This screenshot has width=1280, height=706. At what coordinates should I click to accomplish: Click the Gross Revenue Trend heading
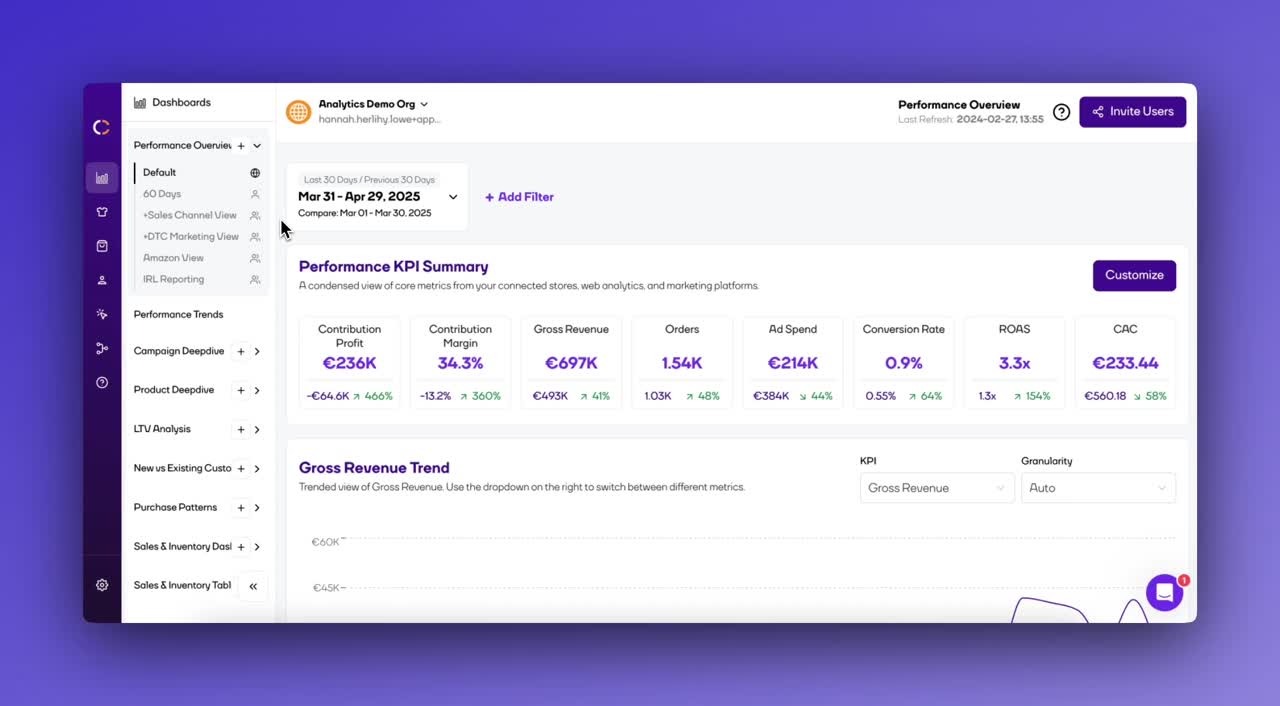374,468
